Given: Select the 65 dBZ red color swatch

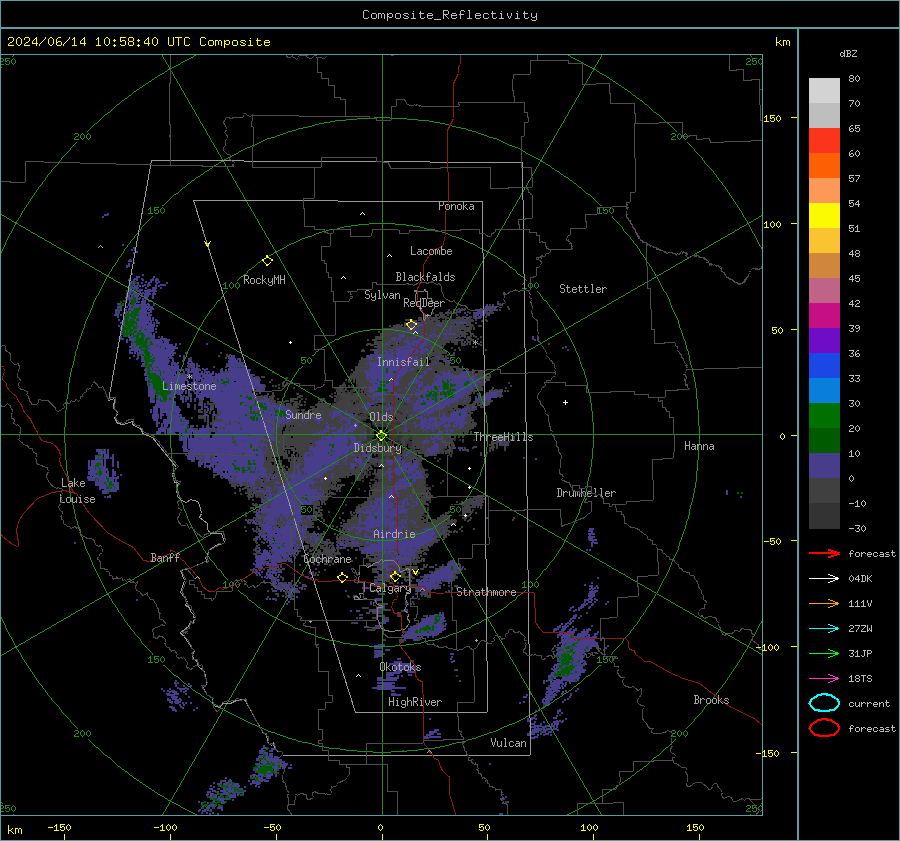Looking at the screenshot, I should [824, 141].
